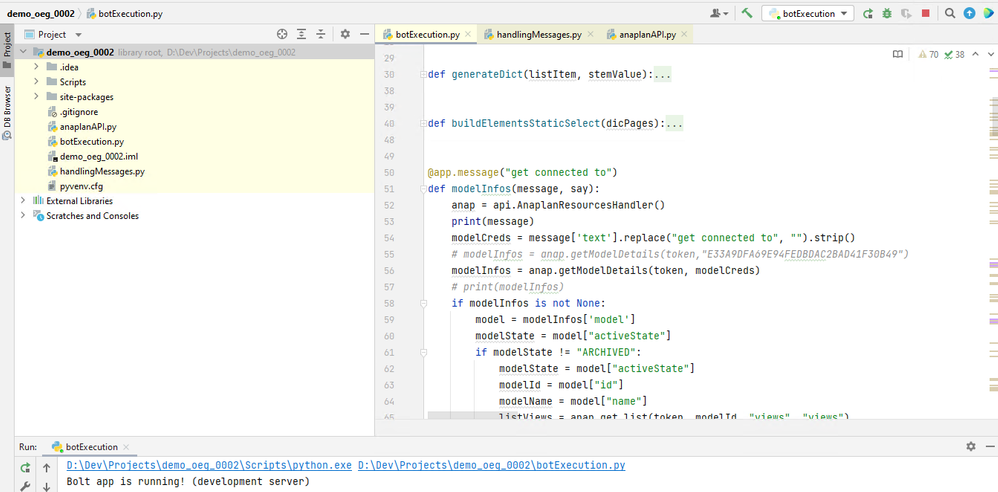Image resolution: width=998 pixels, height=492 pixels.
Task: Close the botExecution.py editor tab
Action: coord(468,35)
